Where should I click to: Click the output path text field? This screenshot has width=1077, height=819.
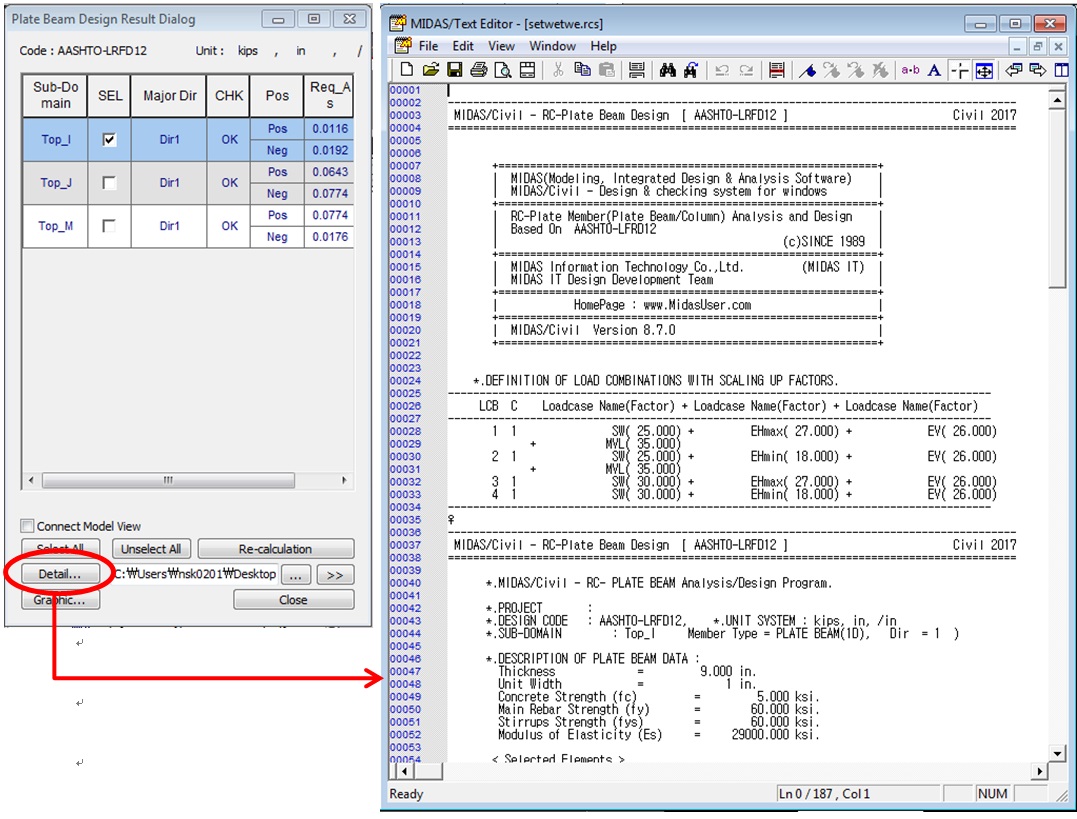(194, 575)
